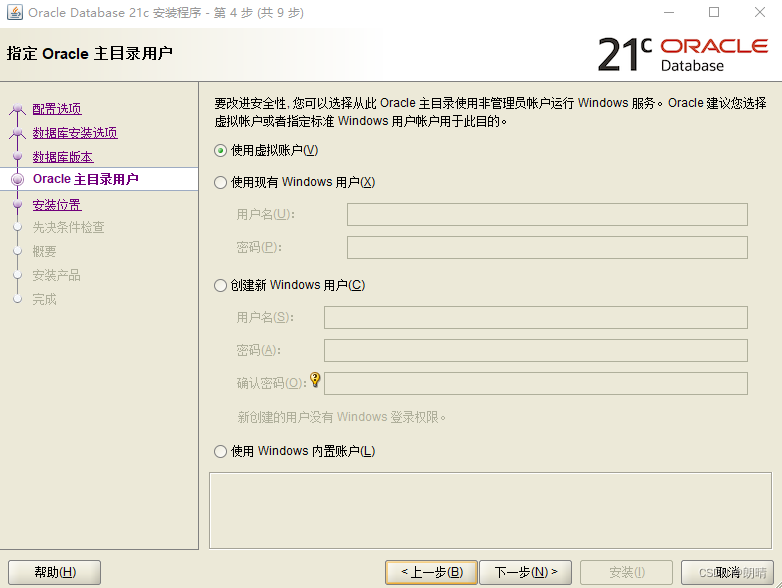Click the lightbulb hint icon beside 确认密码
This screenshot has width=782, height=588.
315,380
